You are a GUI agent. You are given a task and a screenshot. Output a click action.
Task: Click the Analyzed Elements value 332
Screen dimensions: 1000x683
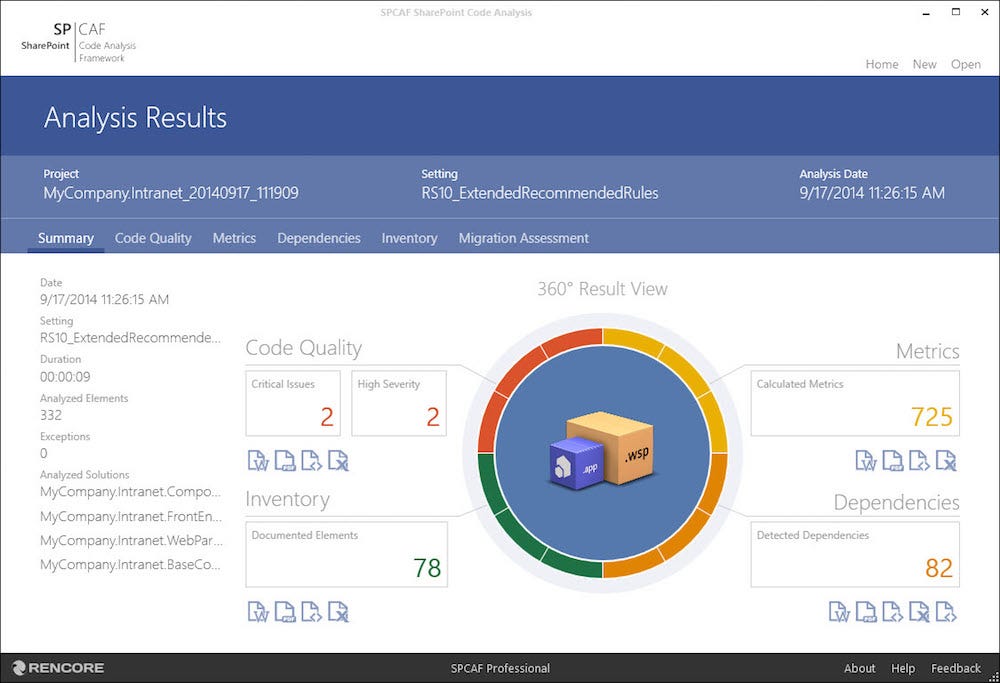(x=51, y=415)
